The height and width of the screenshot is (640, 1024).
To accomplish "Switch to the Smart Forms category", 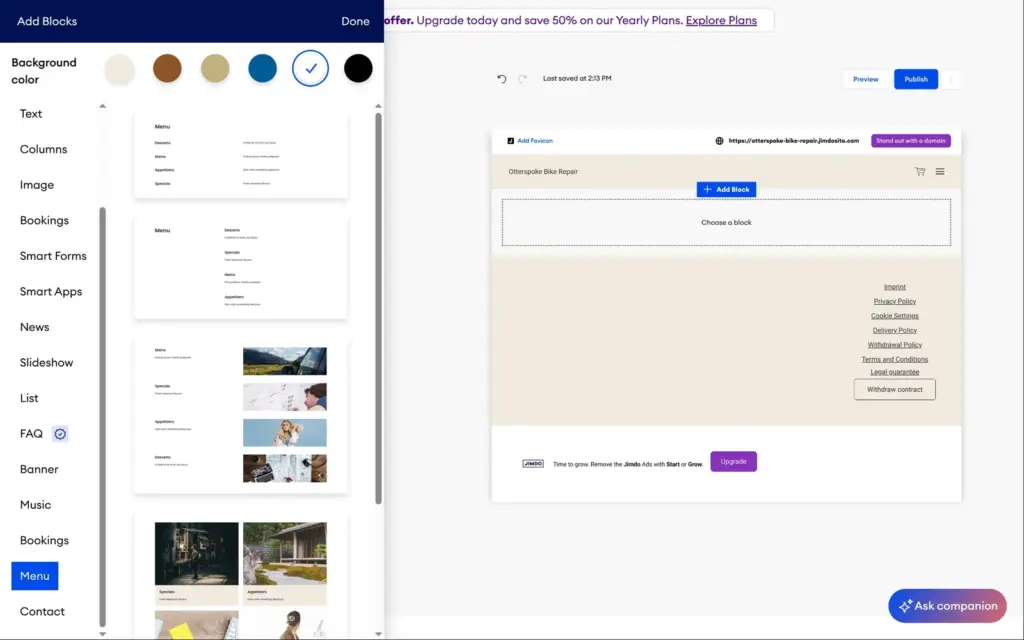I will 53,256.
